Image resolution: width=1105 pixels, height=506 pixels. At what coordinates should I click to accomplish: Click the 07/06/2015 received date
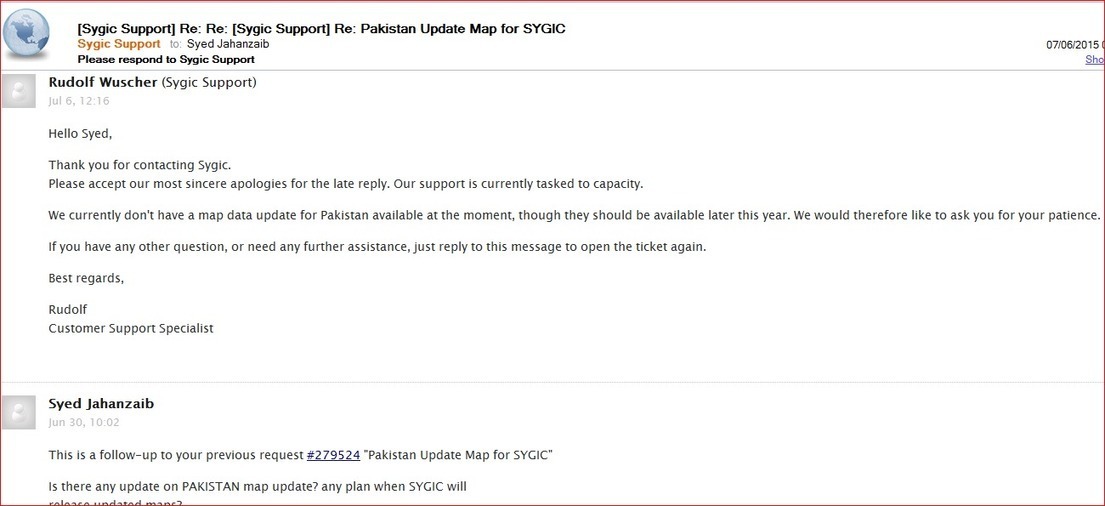tap(1072, 45)
